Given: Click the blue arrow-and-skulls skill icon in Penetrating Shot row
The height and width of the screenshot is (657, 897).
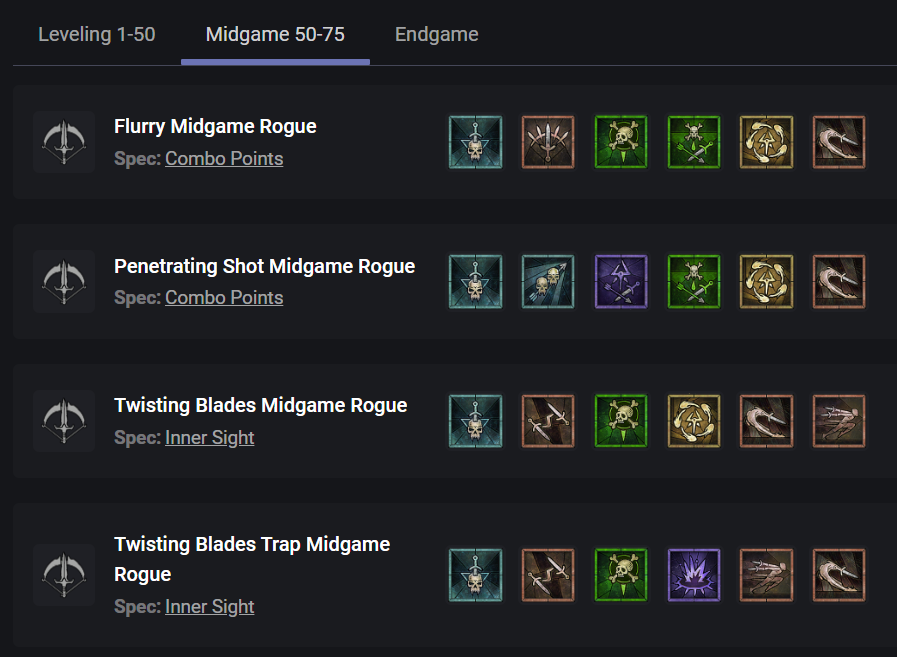Looking at the screenshot, I should [548, 281].
